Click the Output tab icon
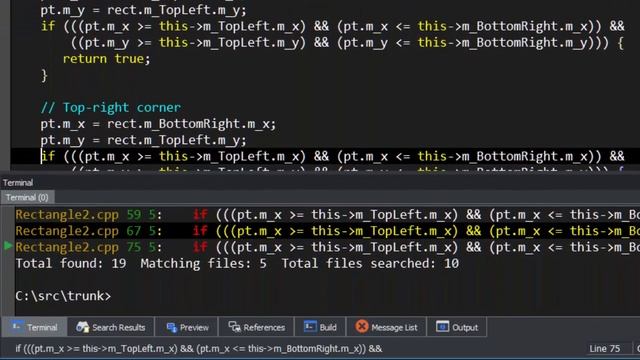Screen dimensions: 640x360 (442, 327)
